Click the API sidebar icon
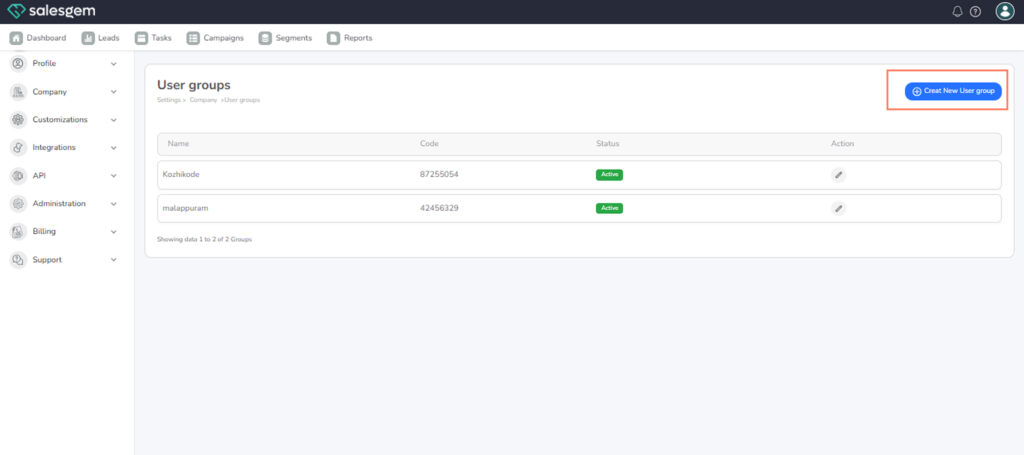 point(18,176)
